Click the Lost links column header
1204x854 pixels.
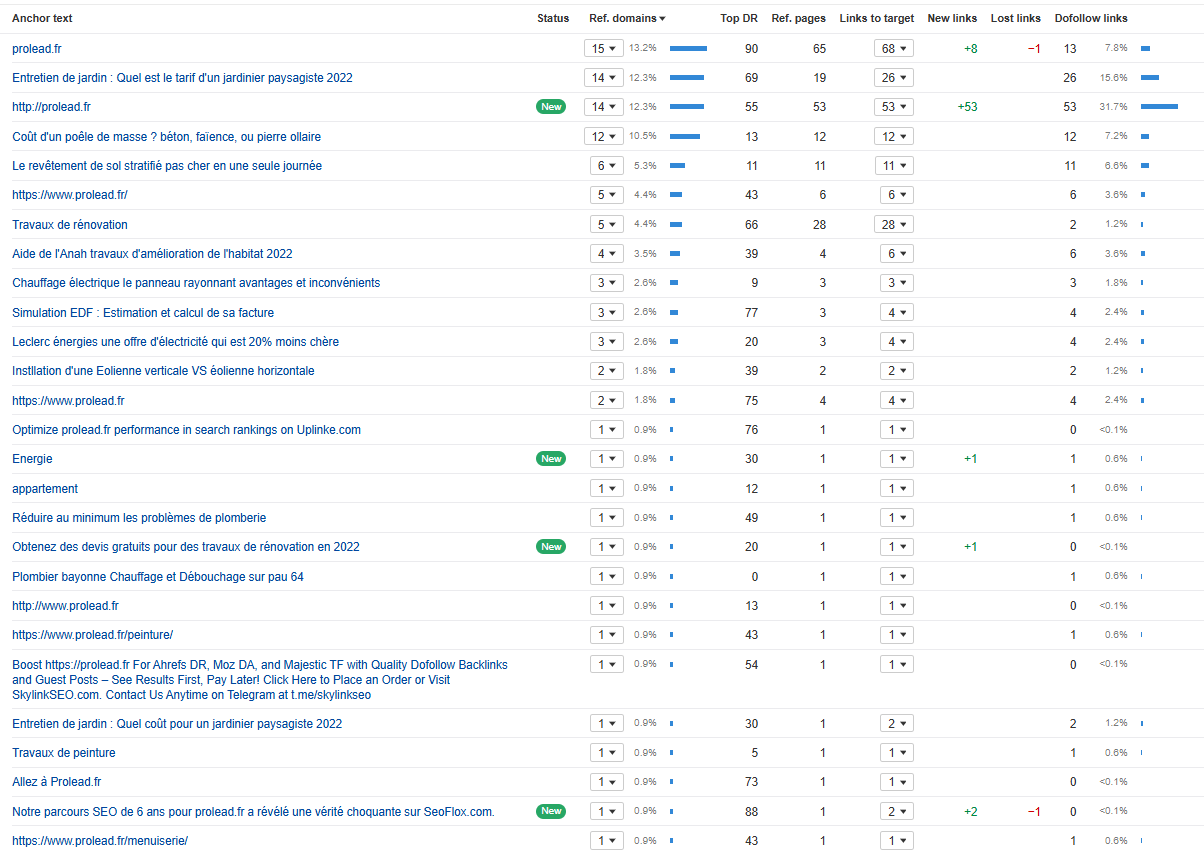point(1015,19)
